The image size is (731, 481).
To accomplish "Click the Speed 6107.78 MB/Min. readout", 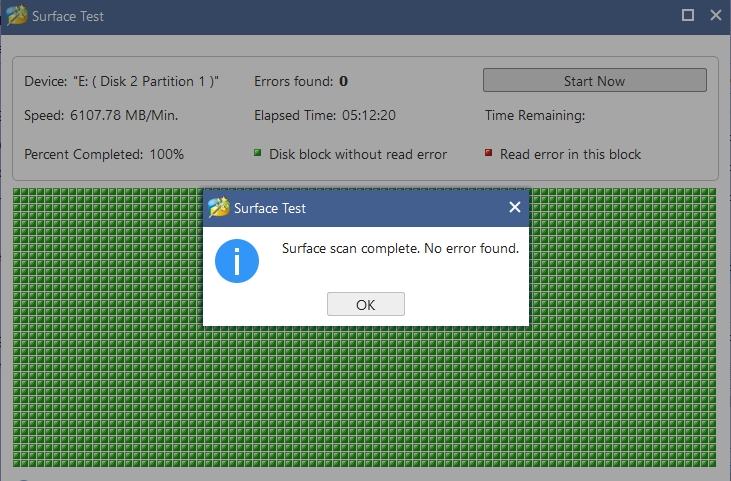I will (x=101, y=116).
